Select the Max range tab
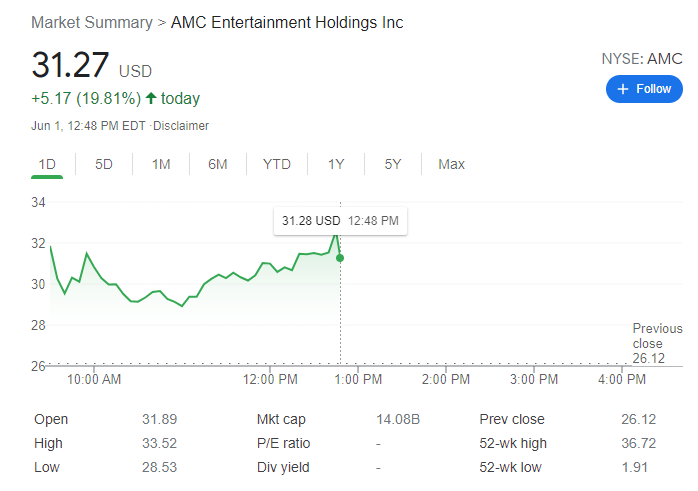 point(451,164)
